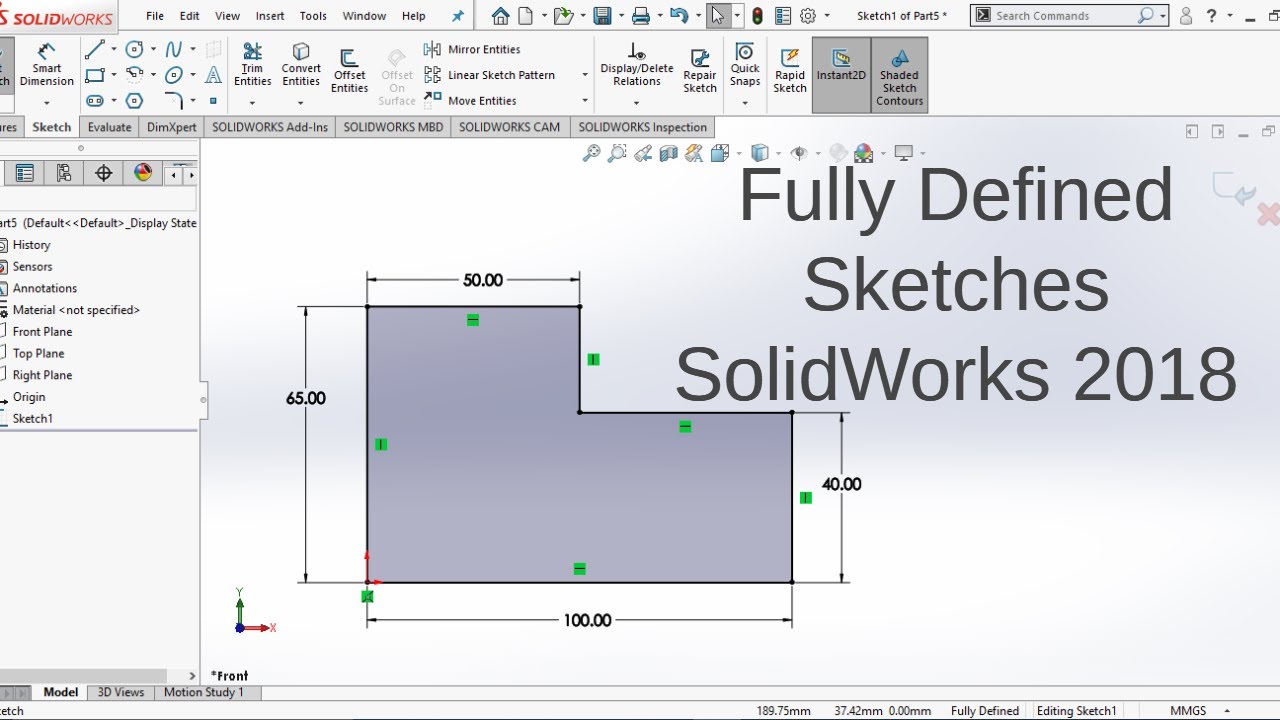
Task: Open the File menu
Action: [x=155, y=16]
